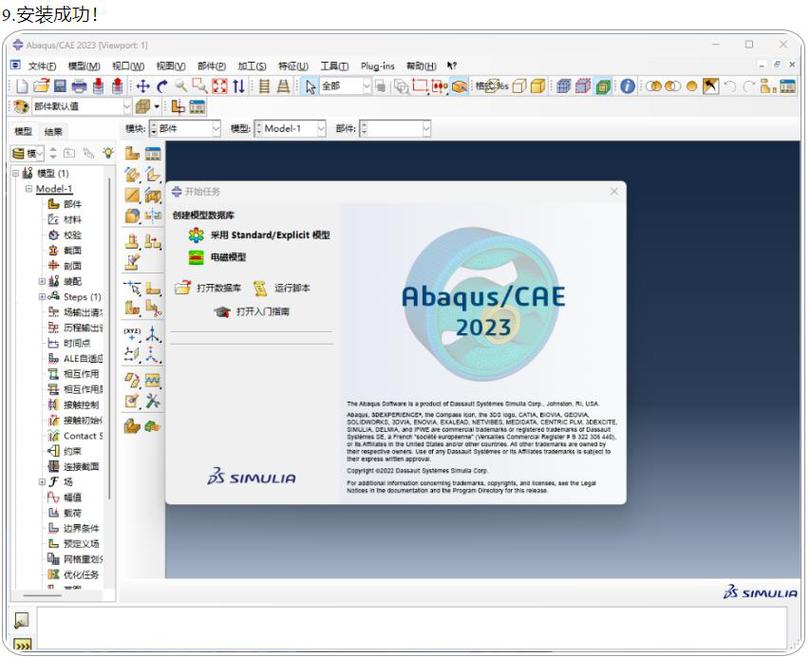Click the Create Datum Point XYZ tool
The image size is (810, 657).
[132, 333]
